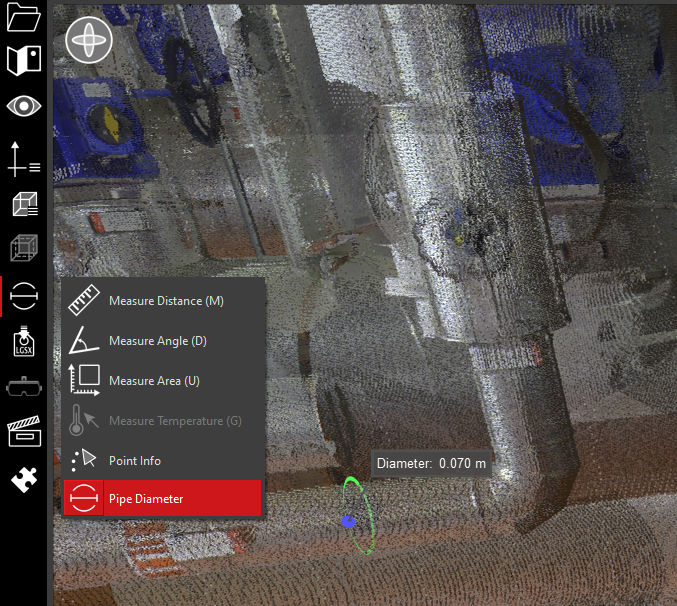Open the clapperboard animation tool
The height and width of the screenshot is (606, 677).
click(x=23, y=432)
